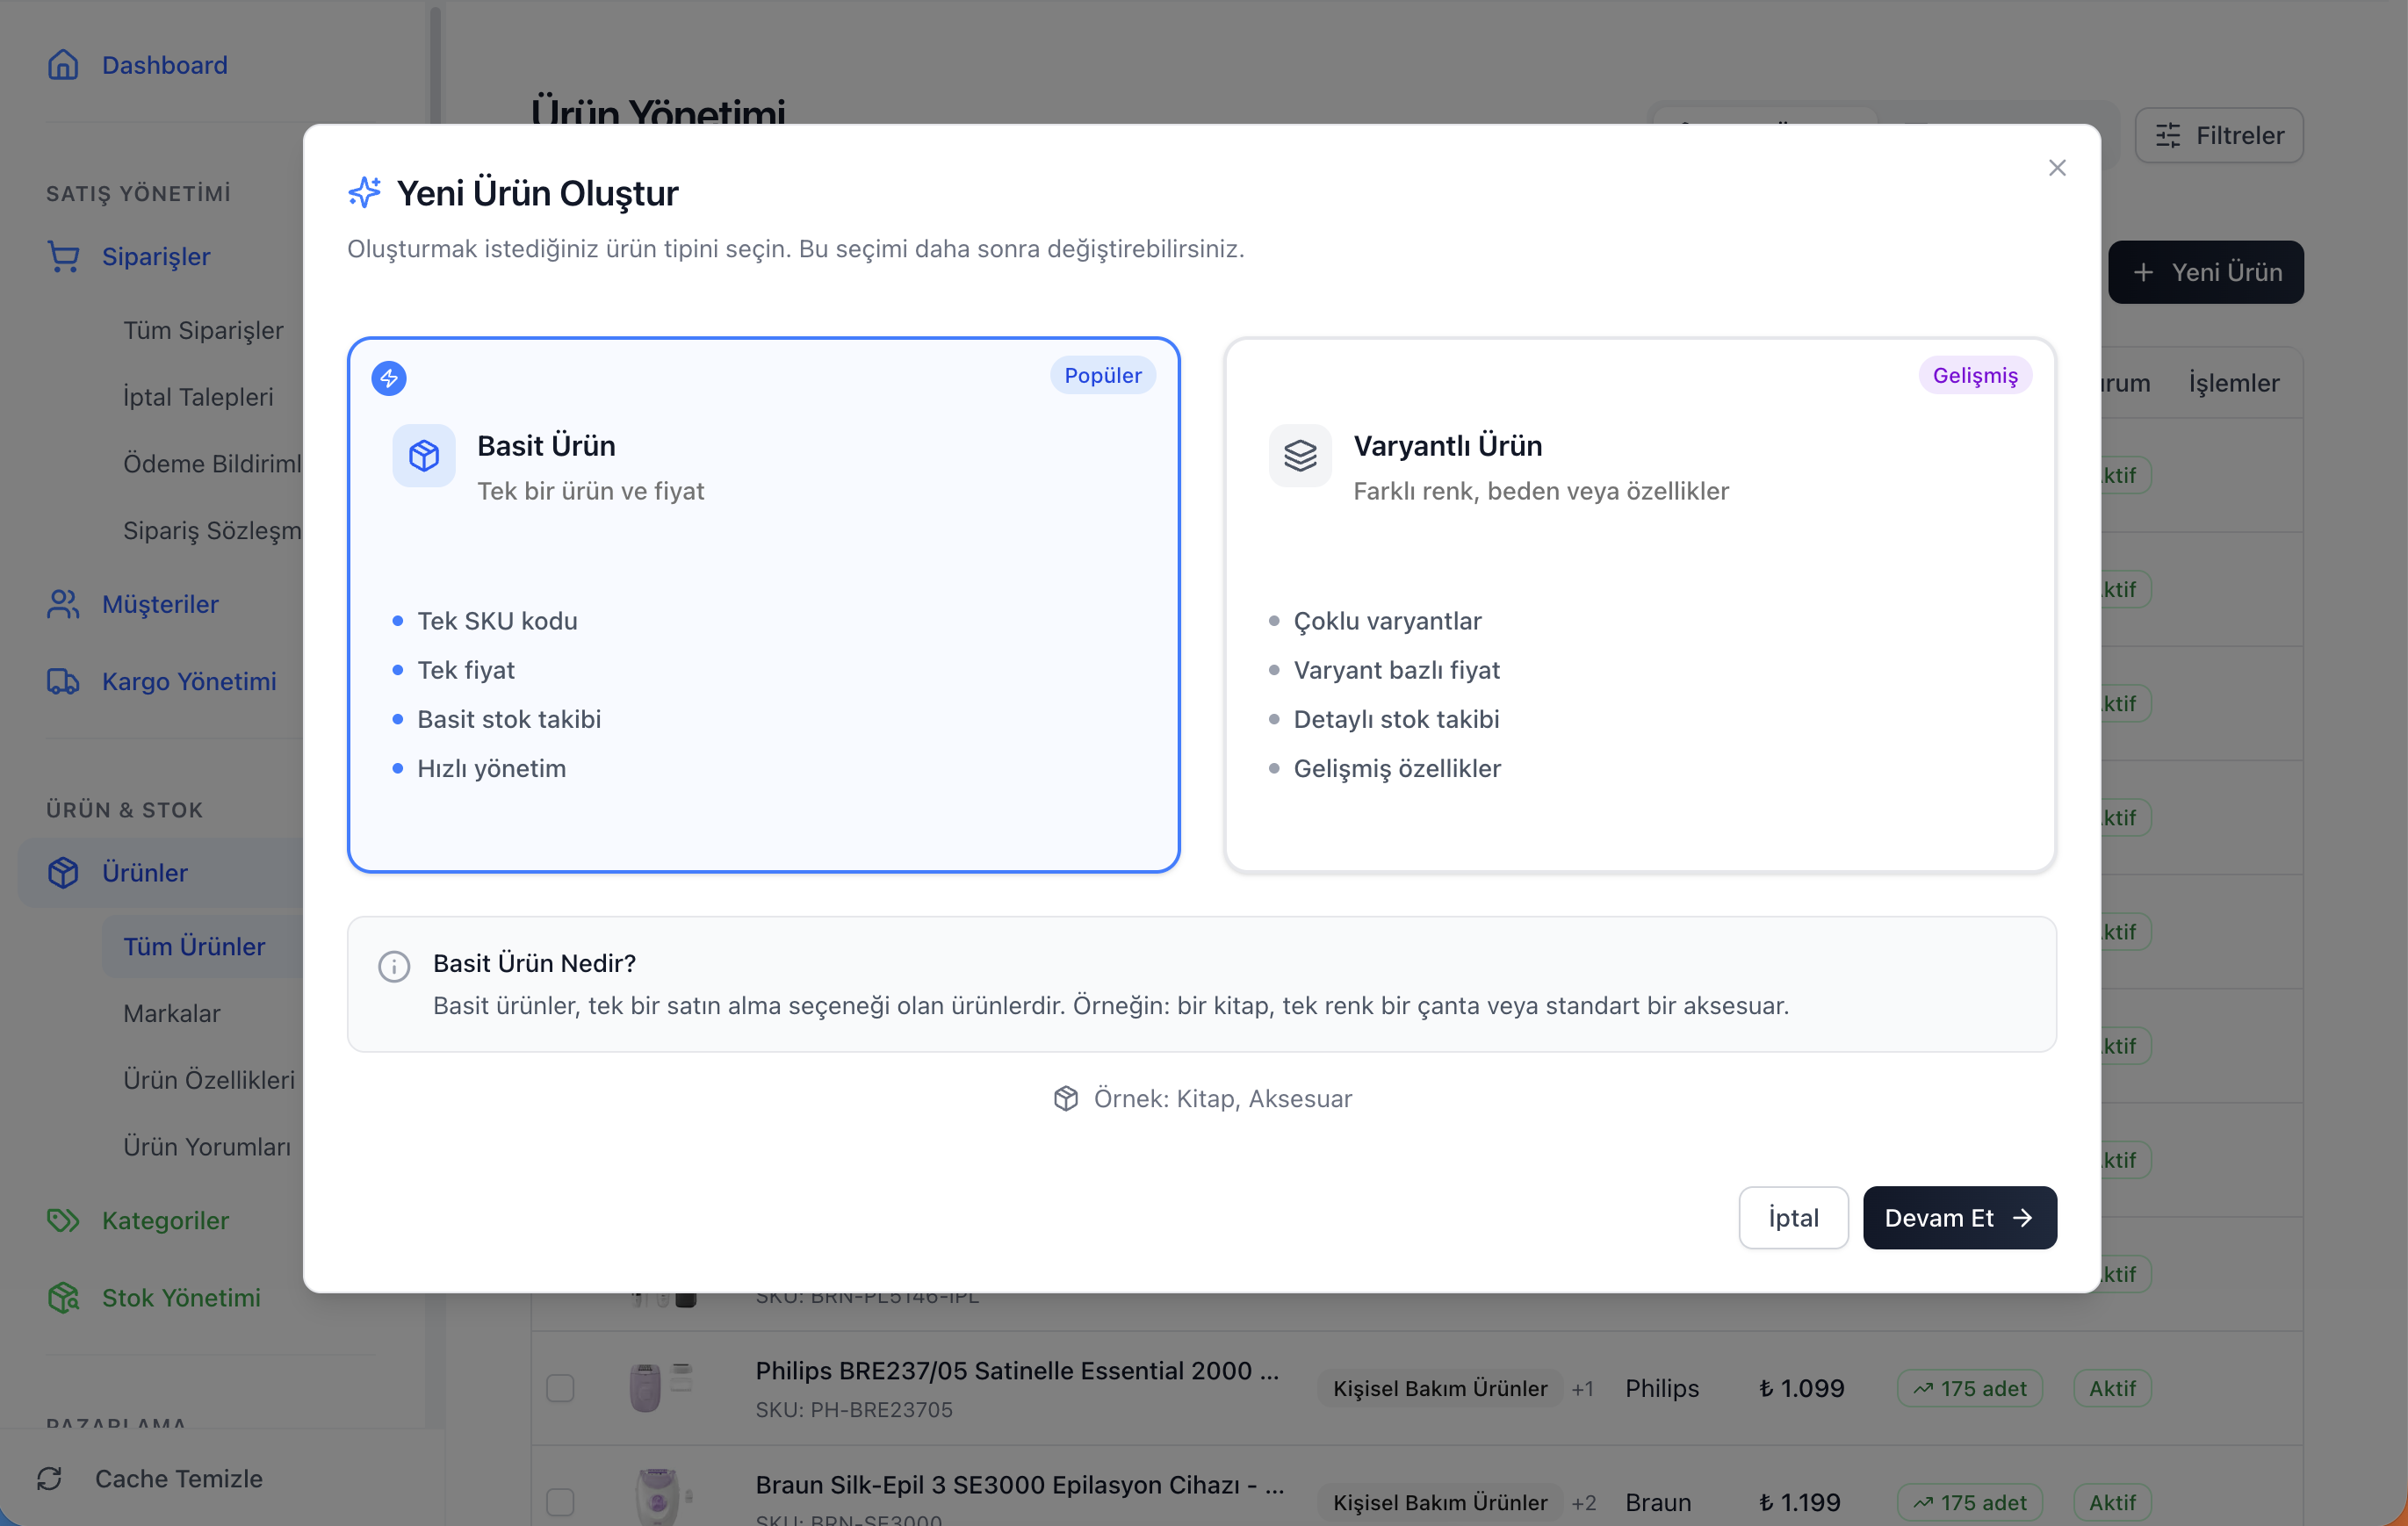Click the Cache Temizle refresh icon
Screen dimensions: 2408x1526
click(50, 1478)
